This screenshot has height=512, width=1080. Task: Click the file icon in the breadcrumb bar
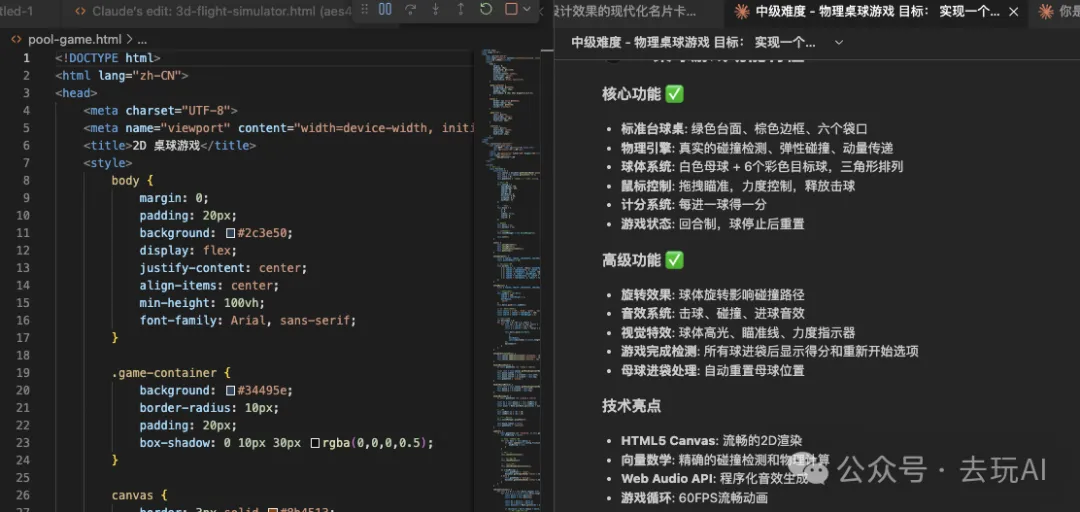click(17, 40)
